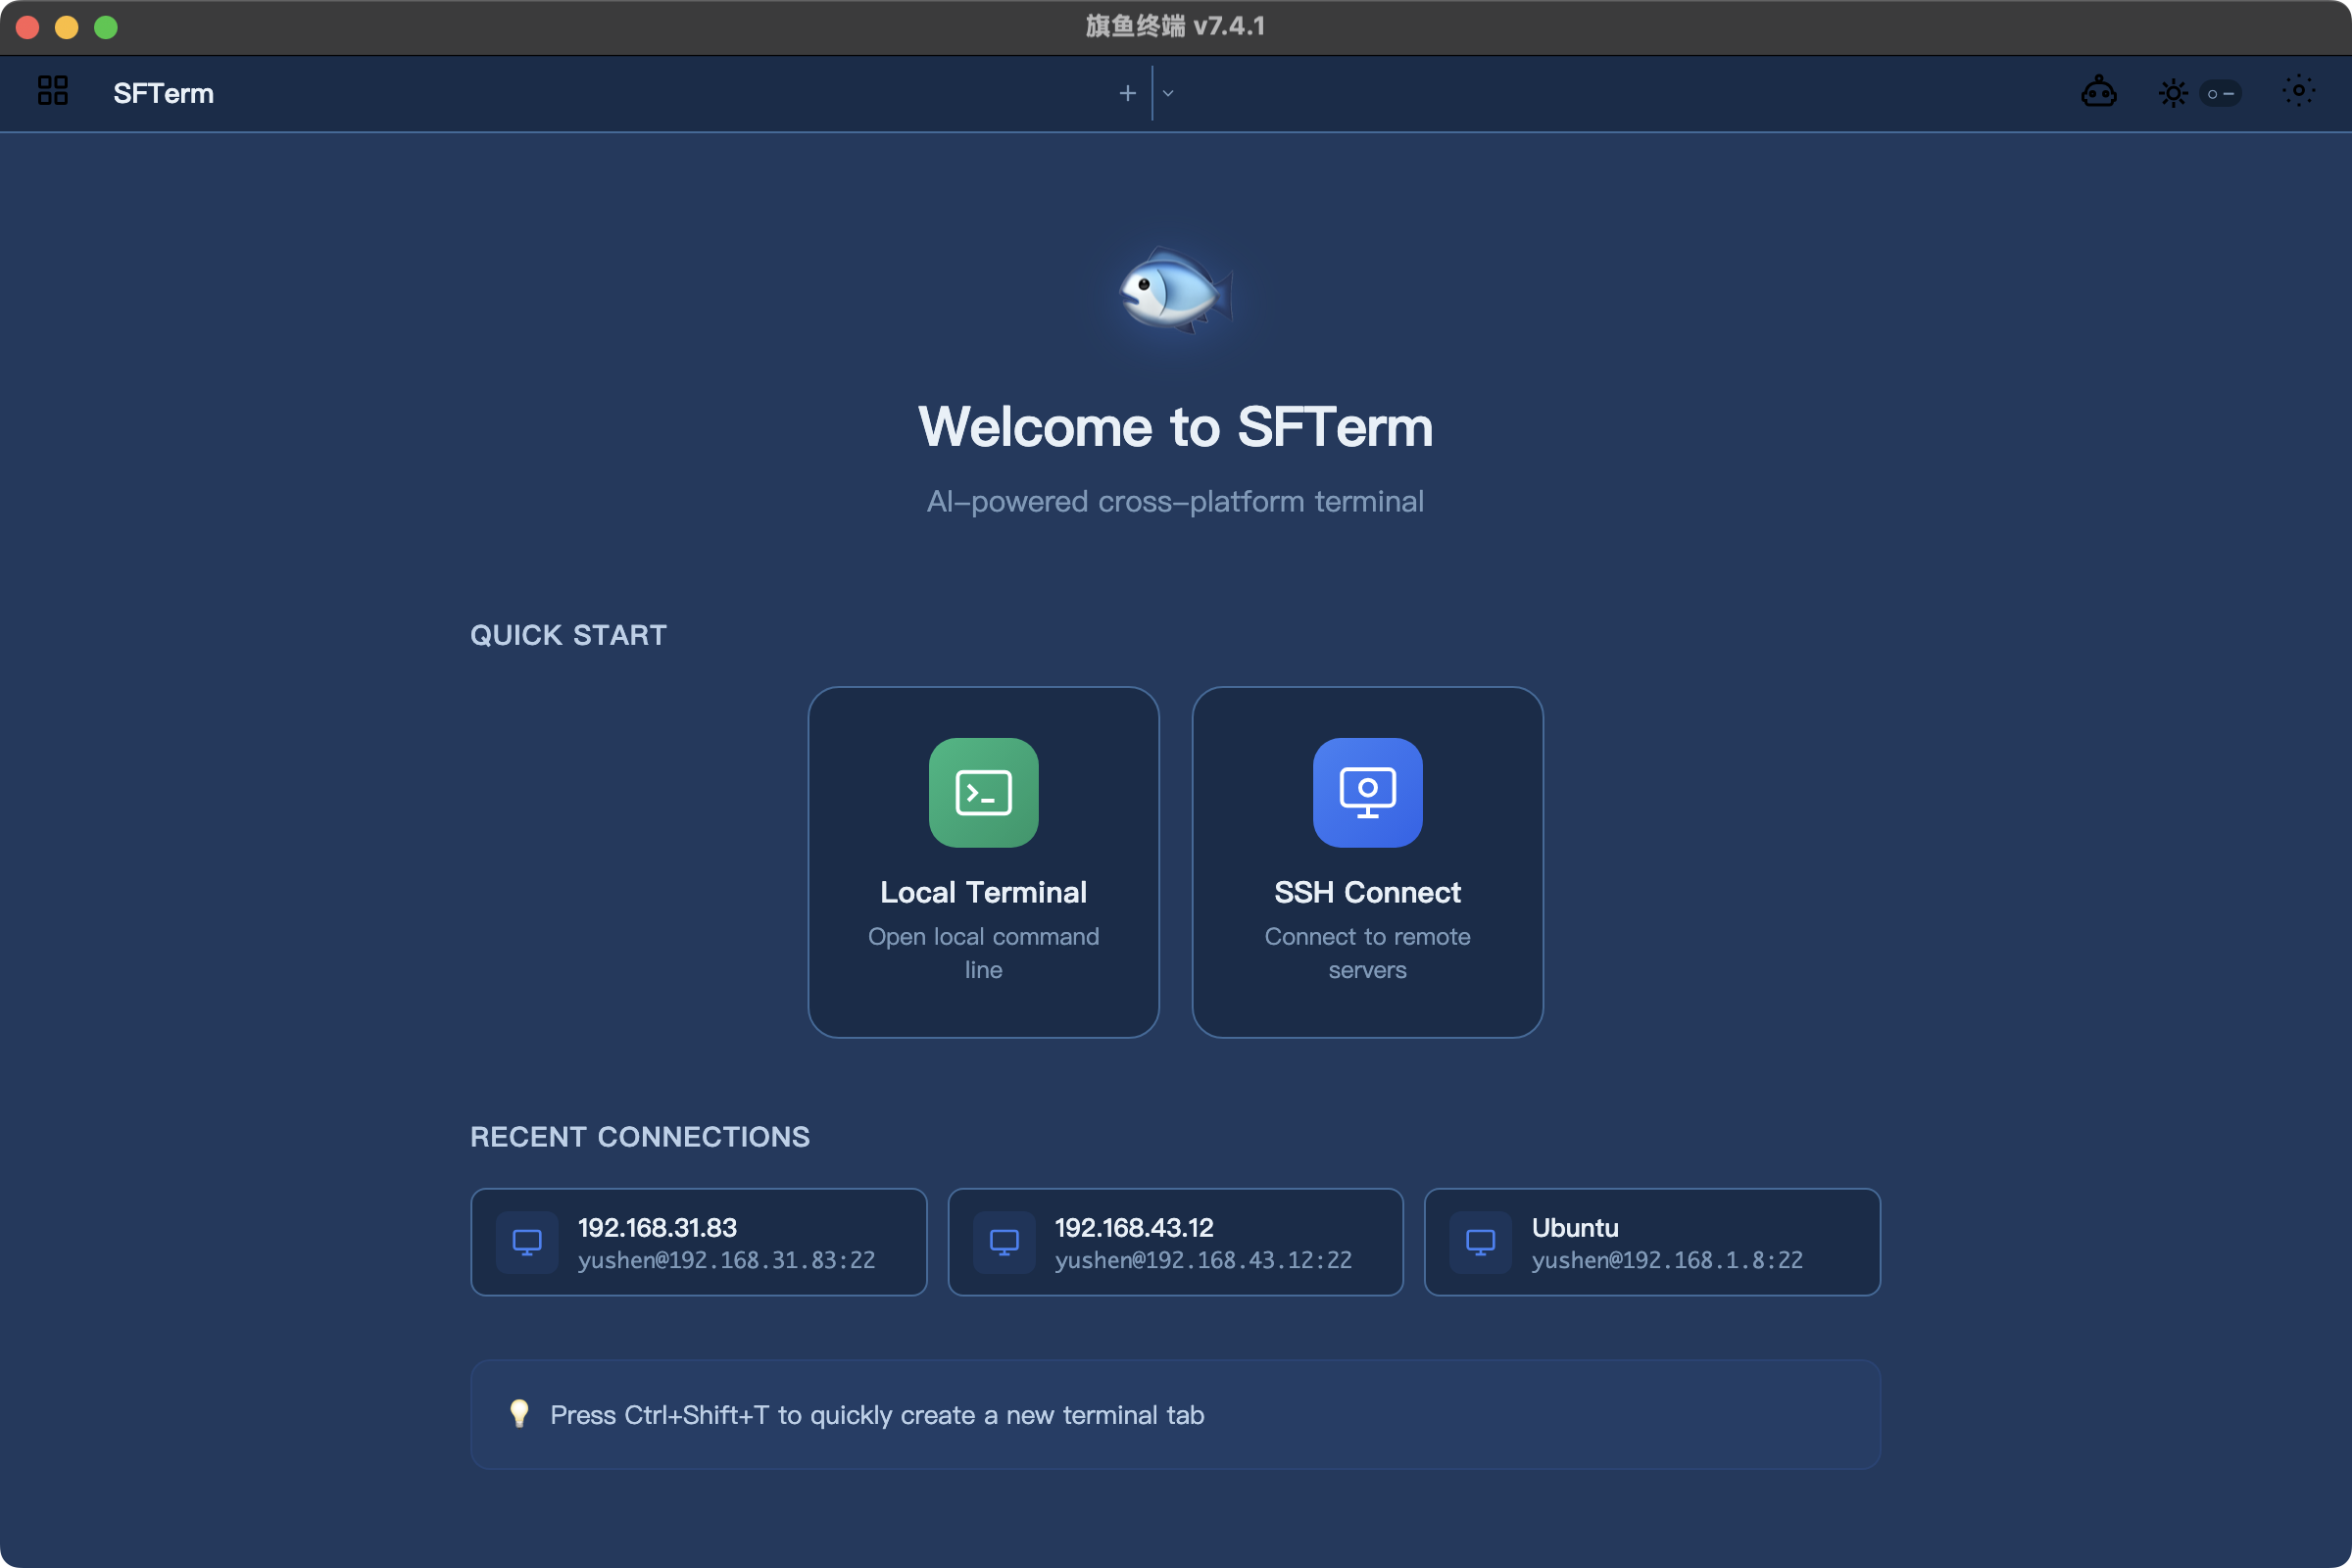Click the monitor icon on the 192.168.43.12 card
2352x1568 pixels.
coord(1004,1241)
